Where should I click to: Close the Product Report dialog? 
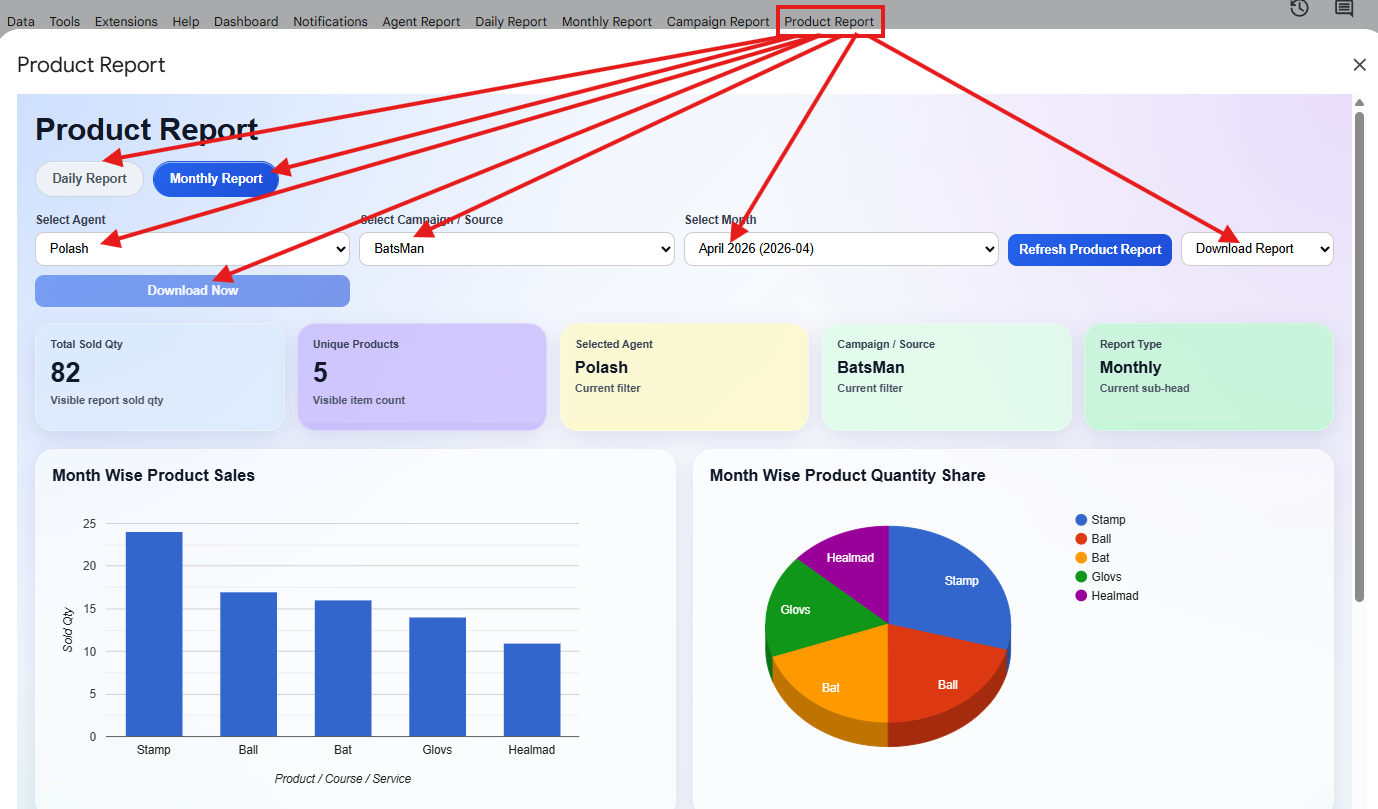tap(1359, 65)
